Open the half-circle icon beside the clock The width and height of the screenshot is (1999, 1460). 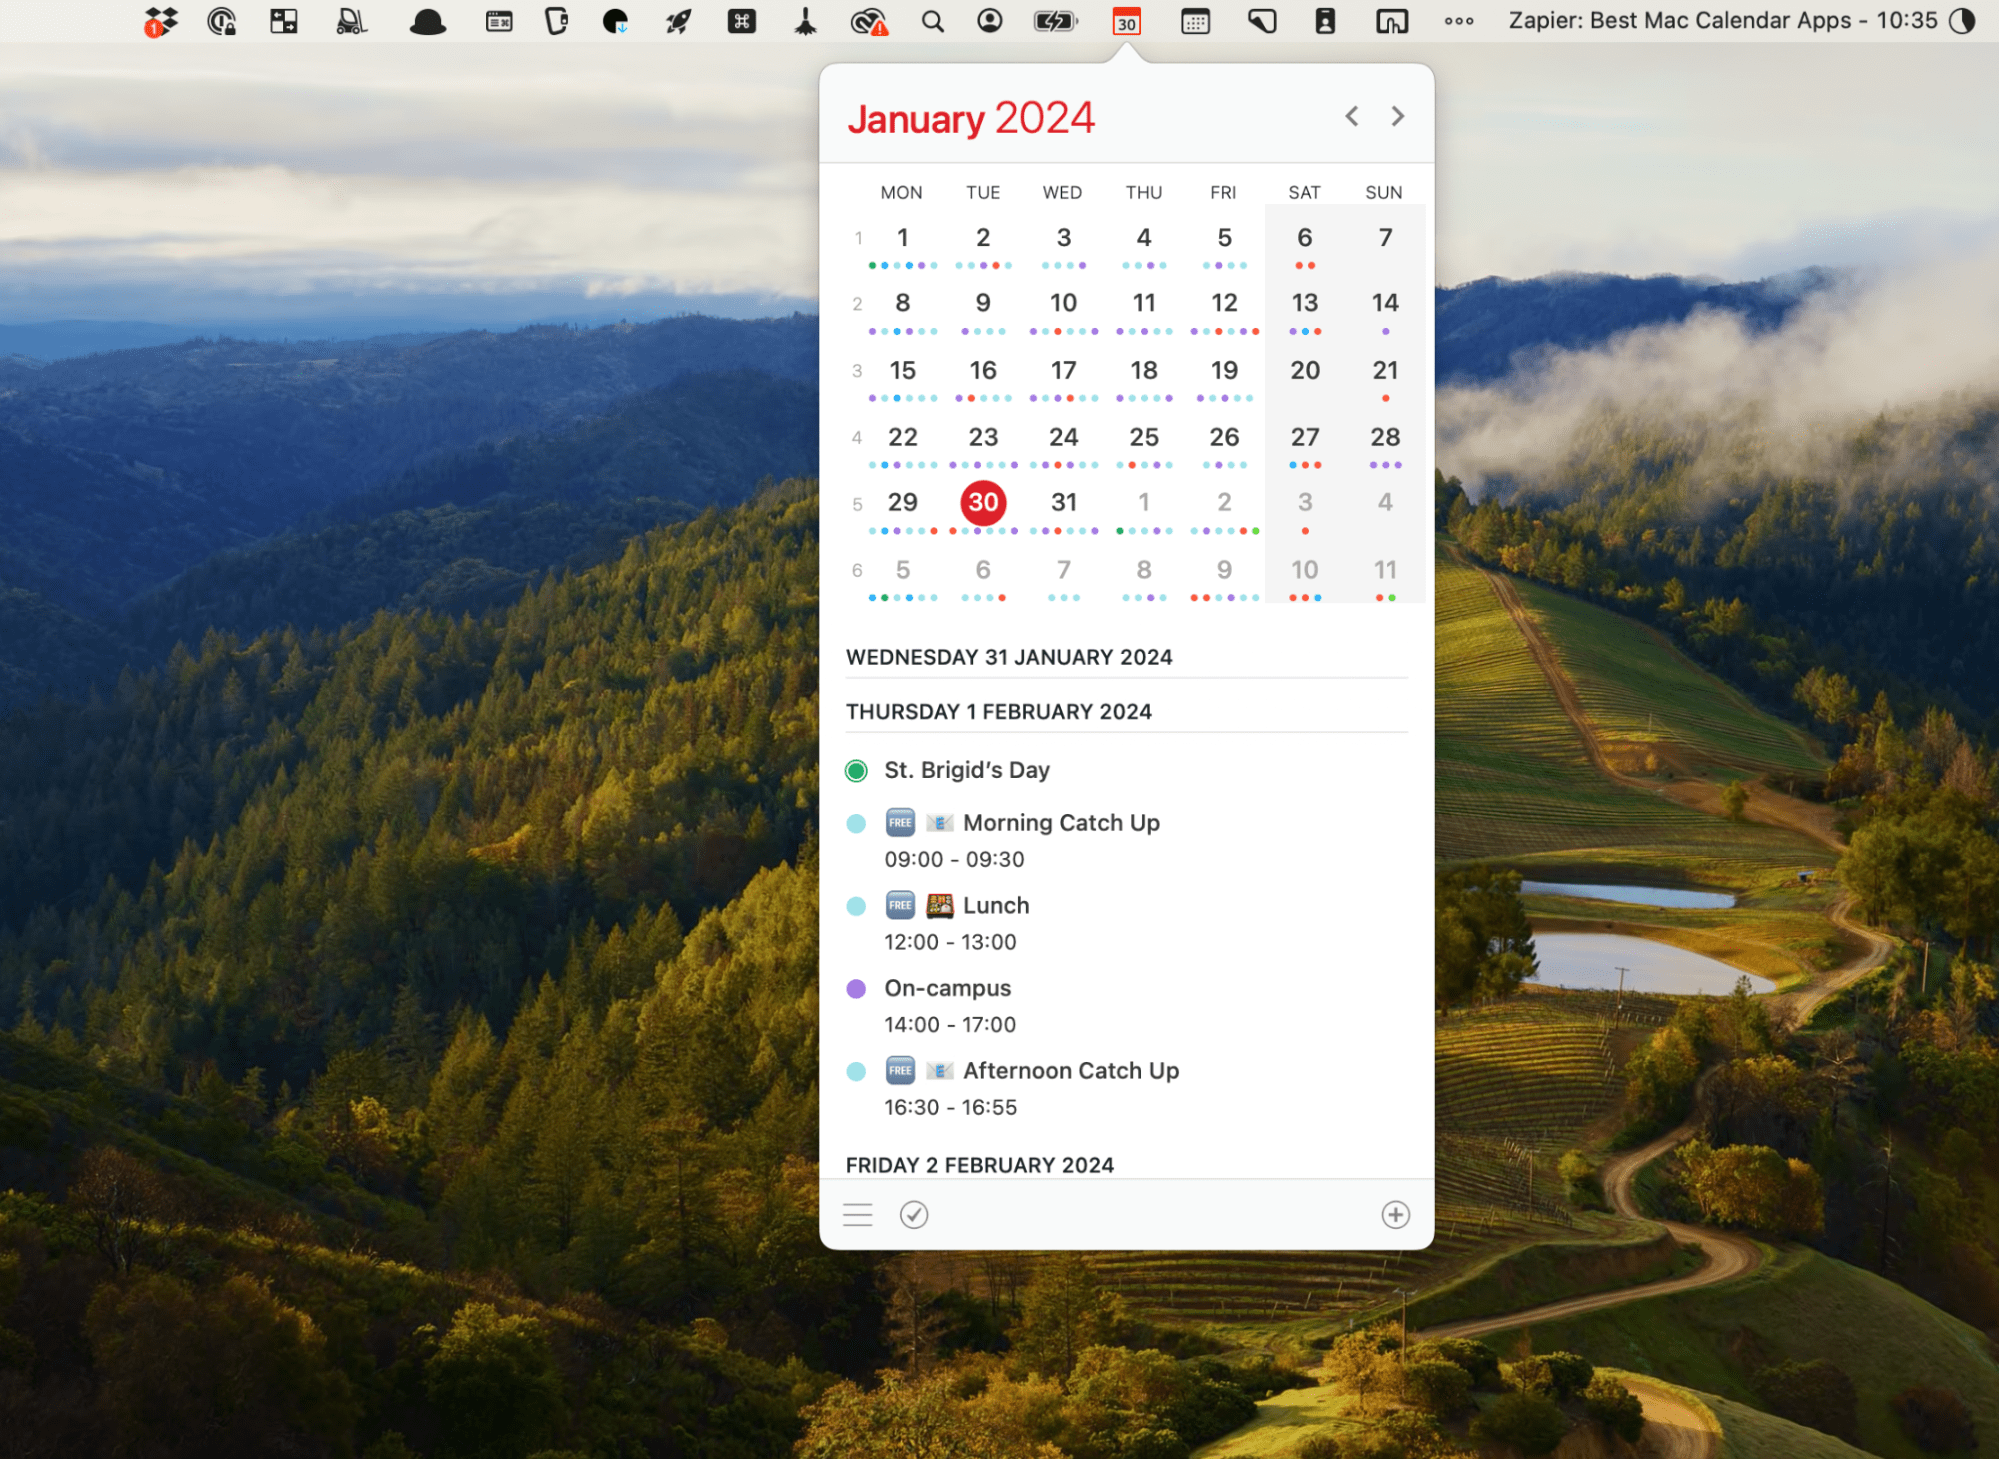click(x=1962, y=21)
